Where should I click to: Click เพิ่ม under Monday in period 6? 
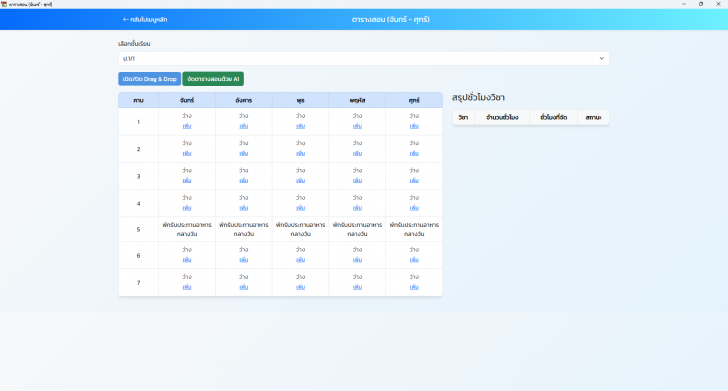tap(187, 260)
